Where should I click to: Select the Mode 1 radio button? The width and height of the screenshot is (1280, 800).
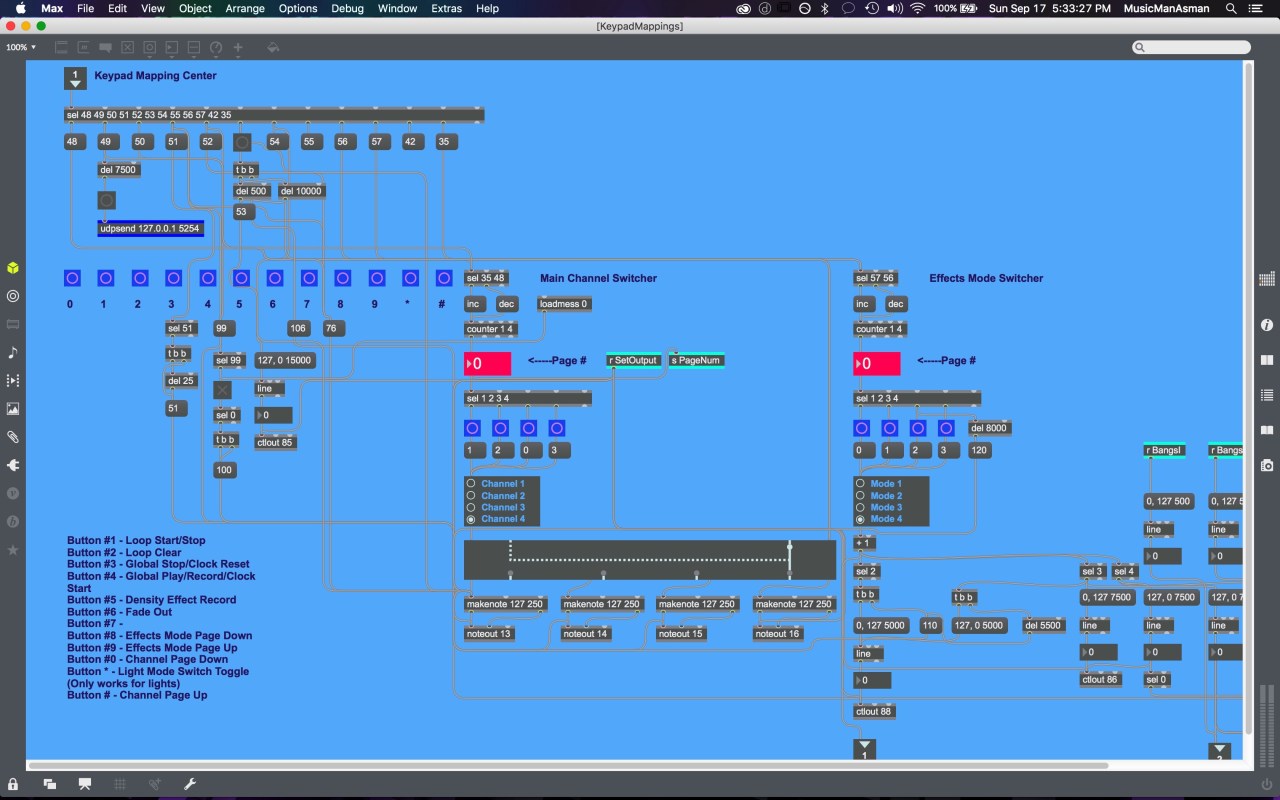tap(860, 484)
